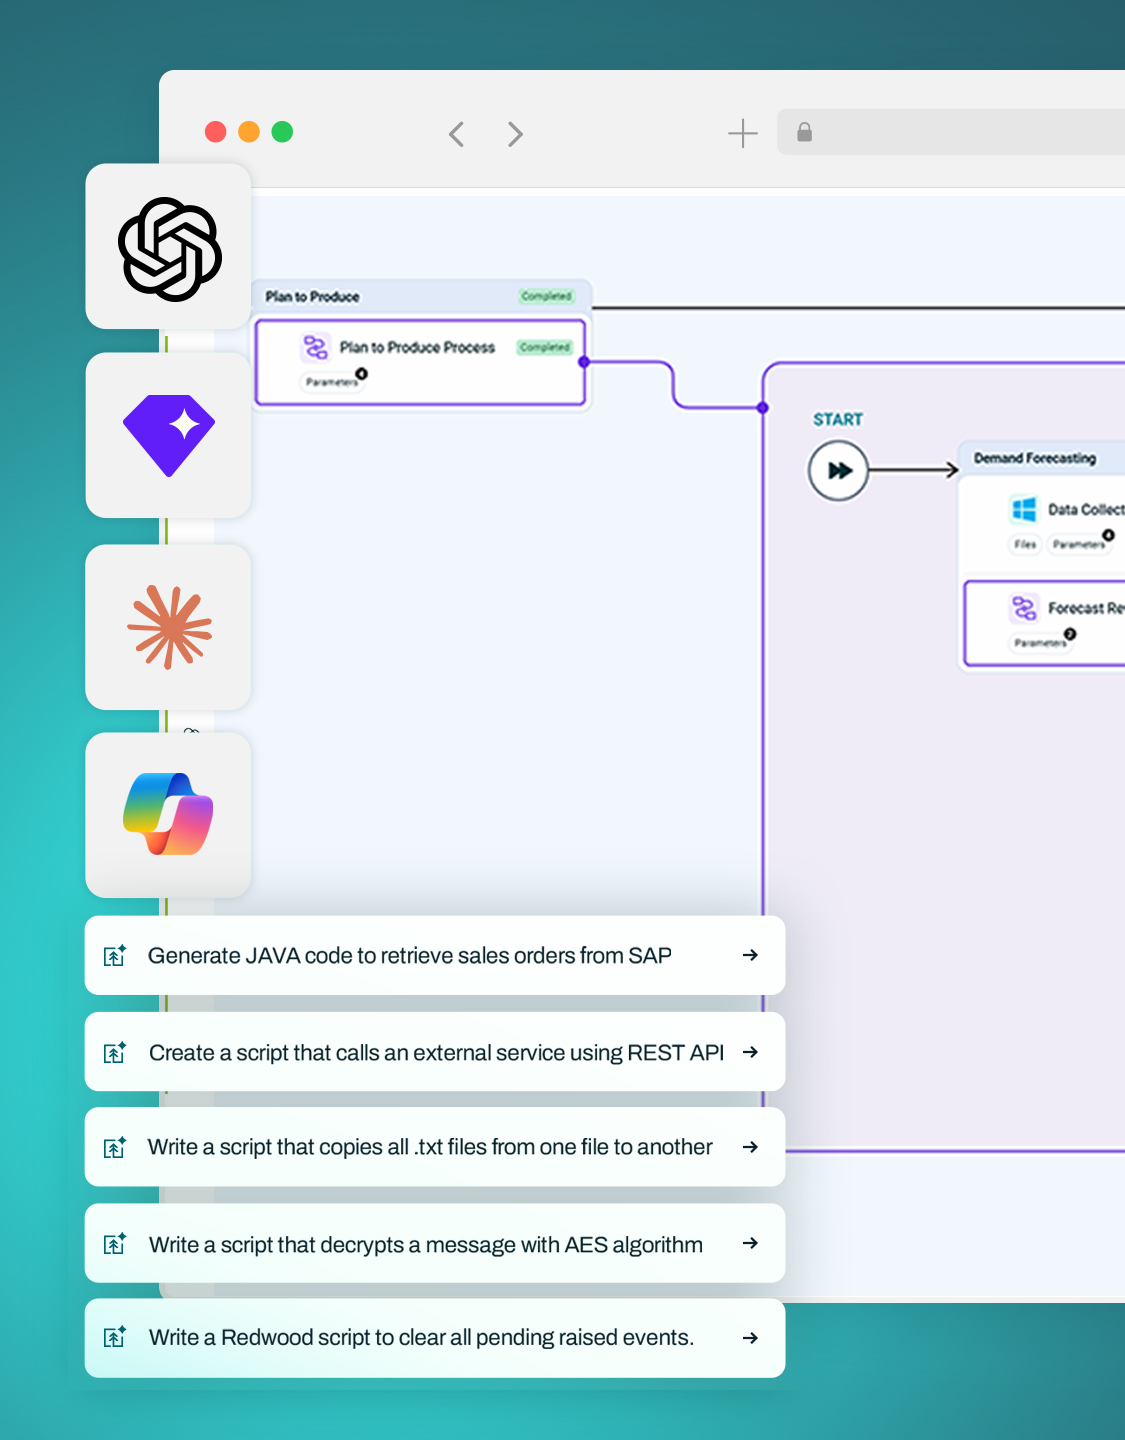
Task: Click the Windows icon beside Data Collect
Action: tap(1024, 509)
